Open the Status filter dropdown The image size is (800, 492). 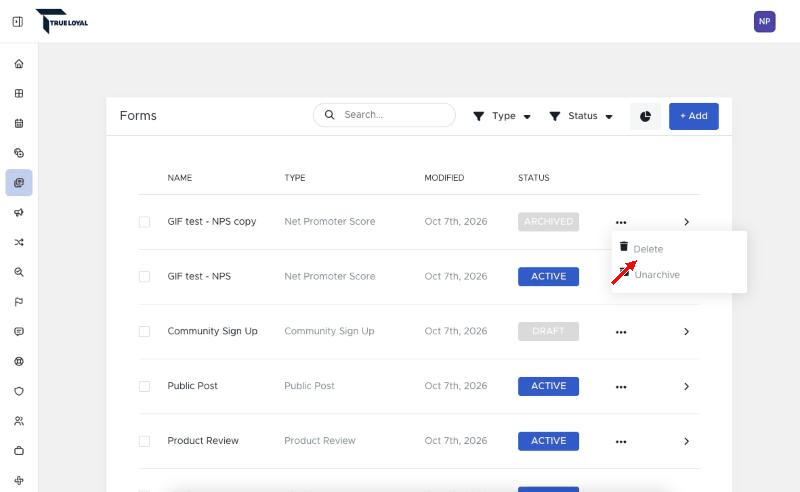[x=581, y=116]
